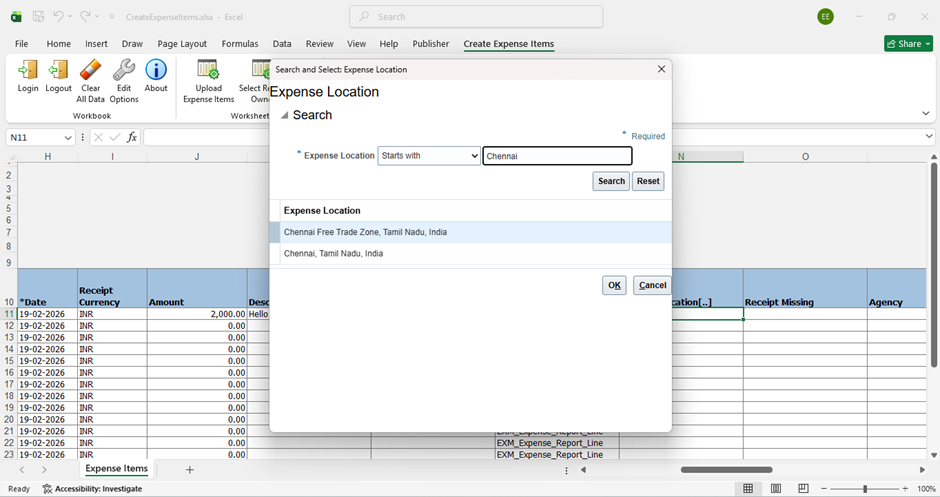Click INR currency cell in row 12
The width and height of the screenshot is (940, 497).
click(112, 326)
